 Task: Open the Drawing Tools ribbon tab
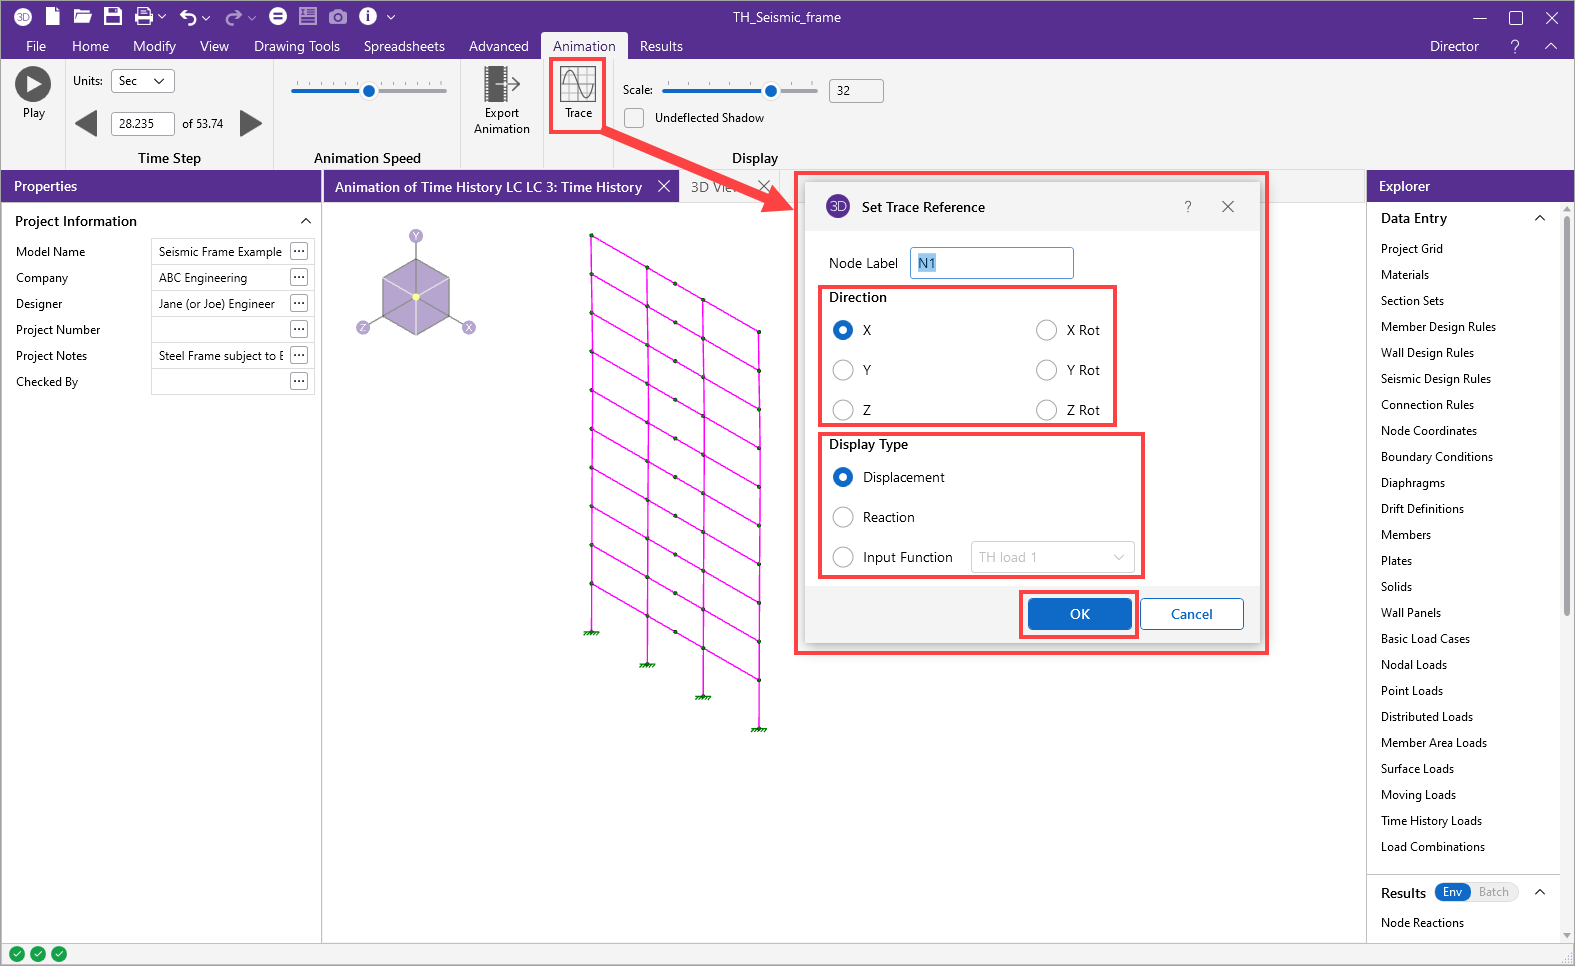click(297, 46)
